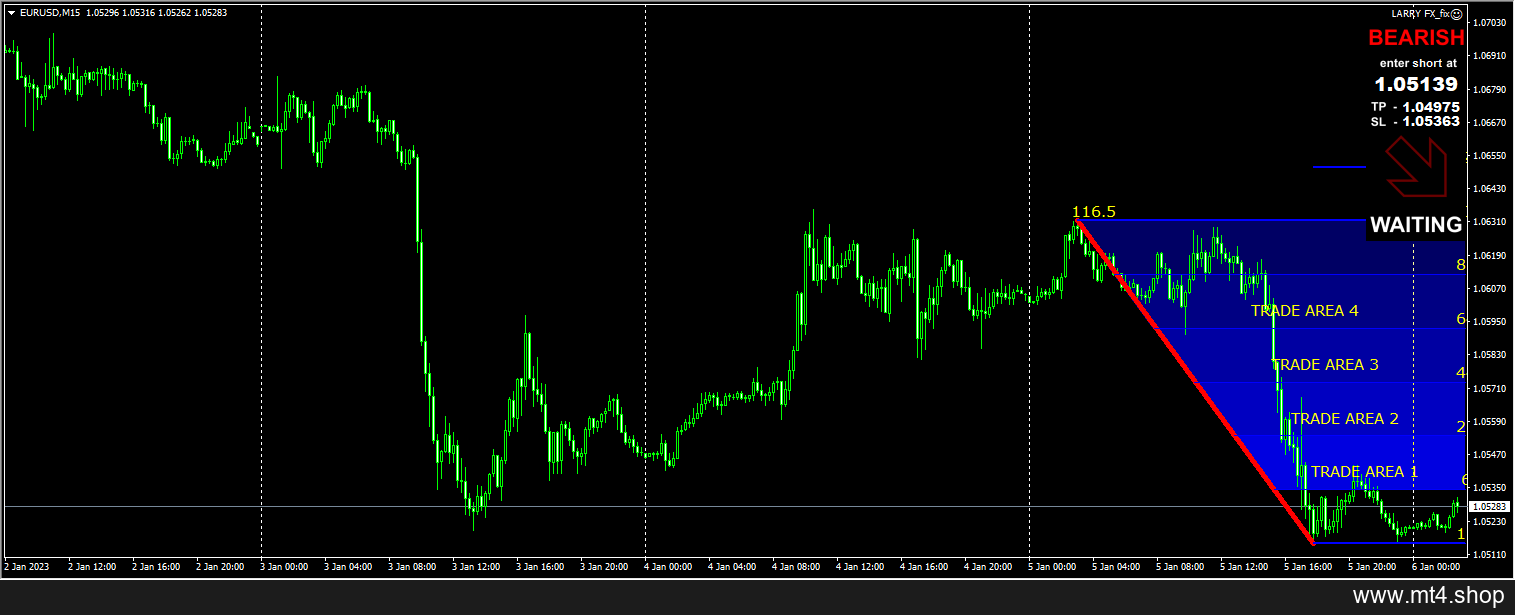This screenshot has height=615, width=1515.
Task: Click the '2 Jan 2023' time axis label
Action: (x=28, y=567)
